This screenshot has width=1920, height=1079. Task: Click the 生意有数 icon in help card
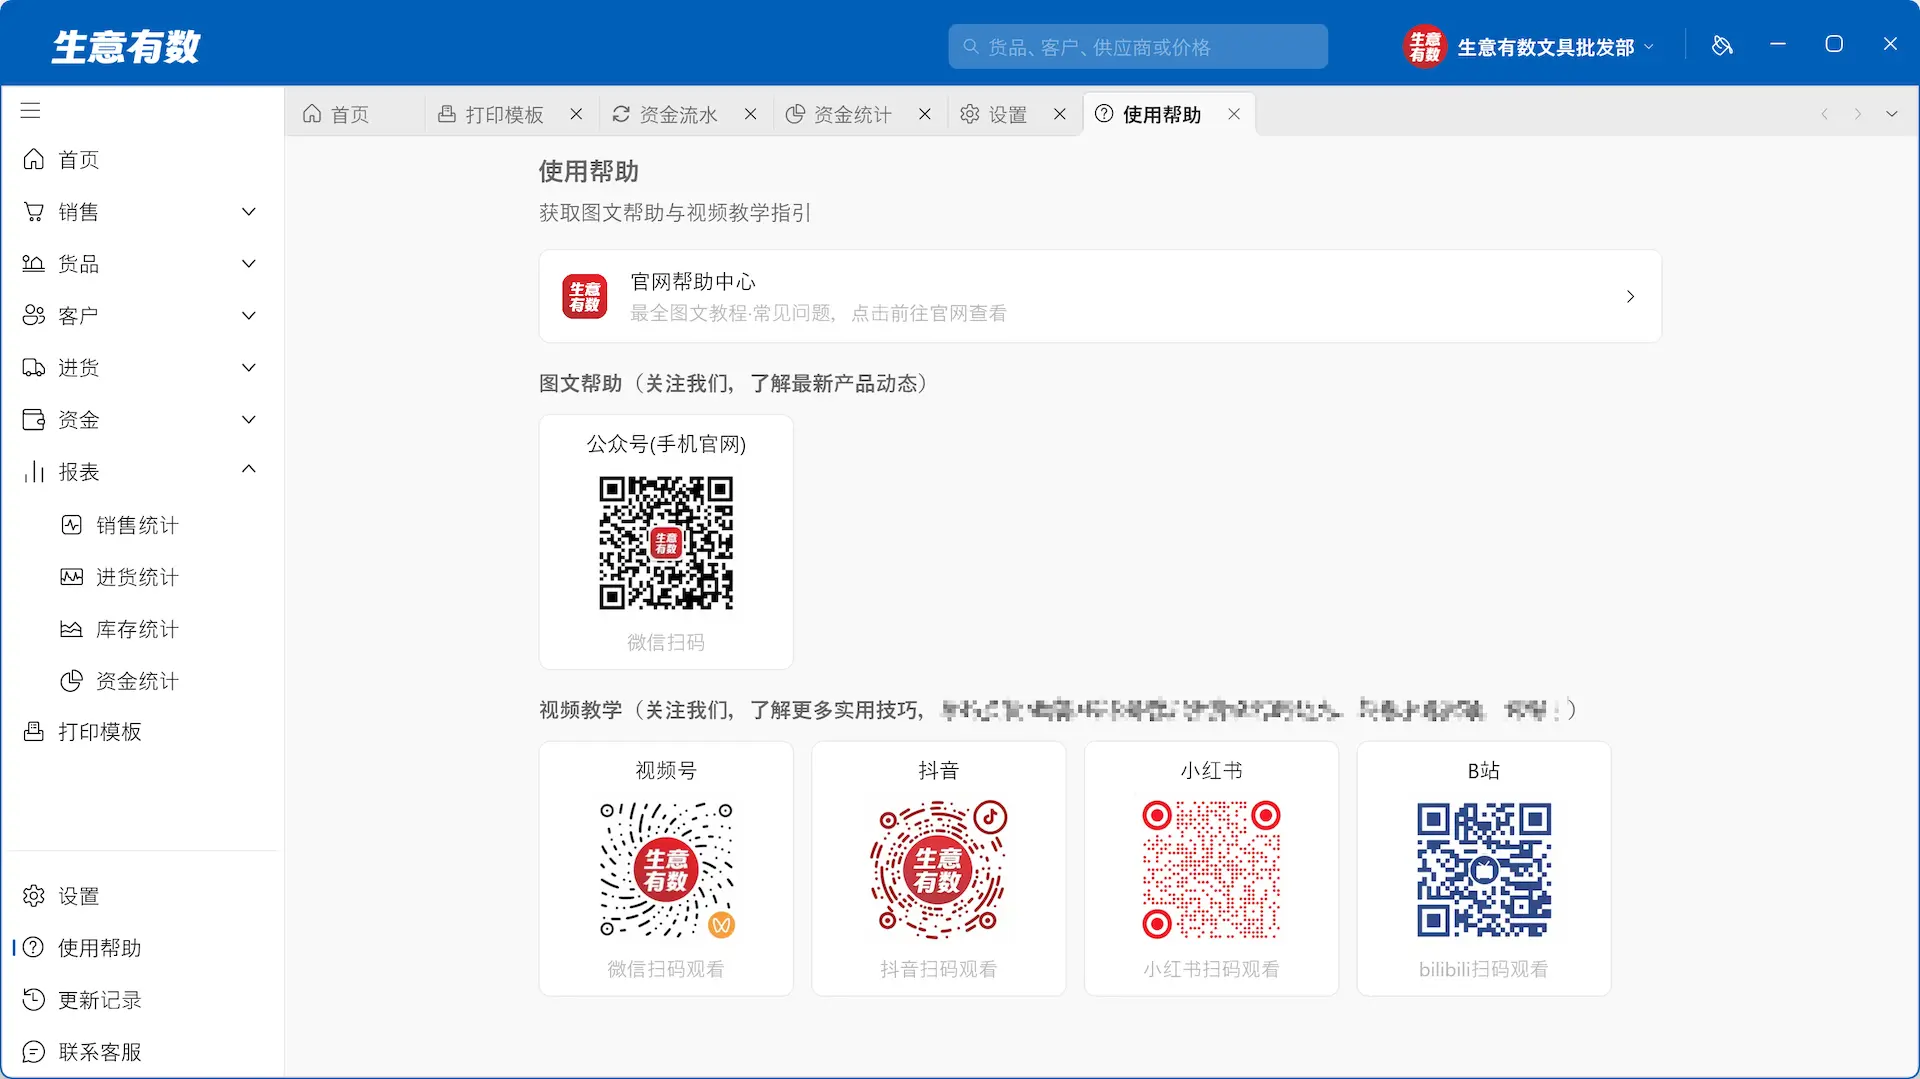click(x=585, y=297)
